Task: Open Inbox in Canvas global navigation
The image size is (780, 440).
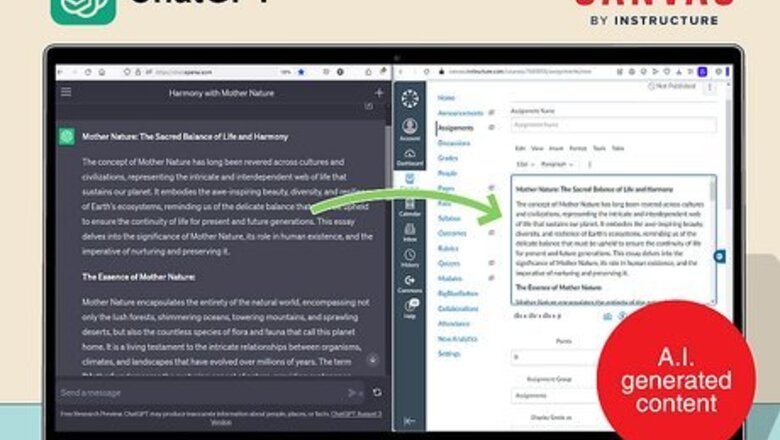Action: click(410, 233)
